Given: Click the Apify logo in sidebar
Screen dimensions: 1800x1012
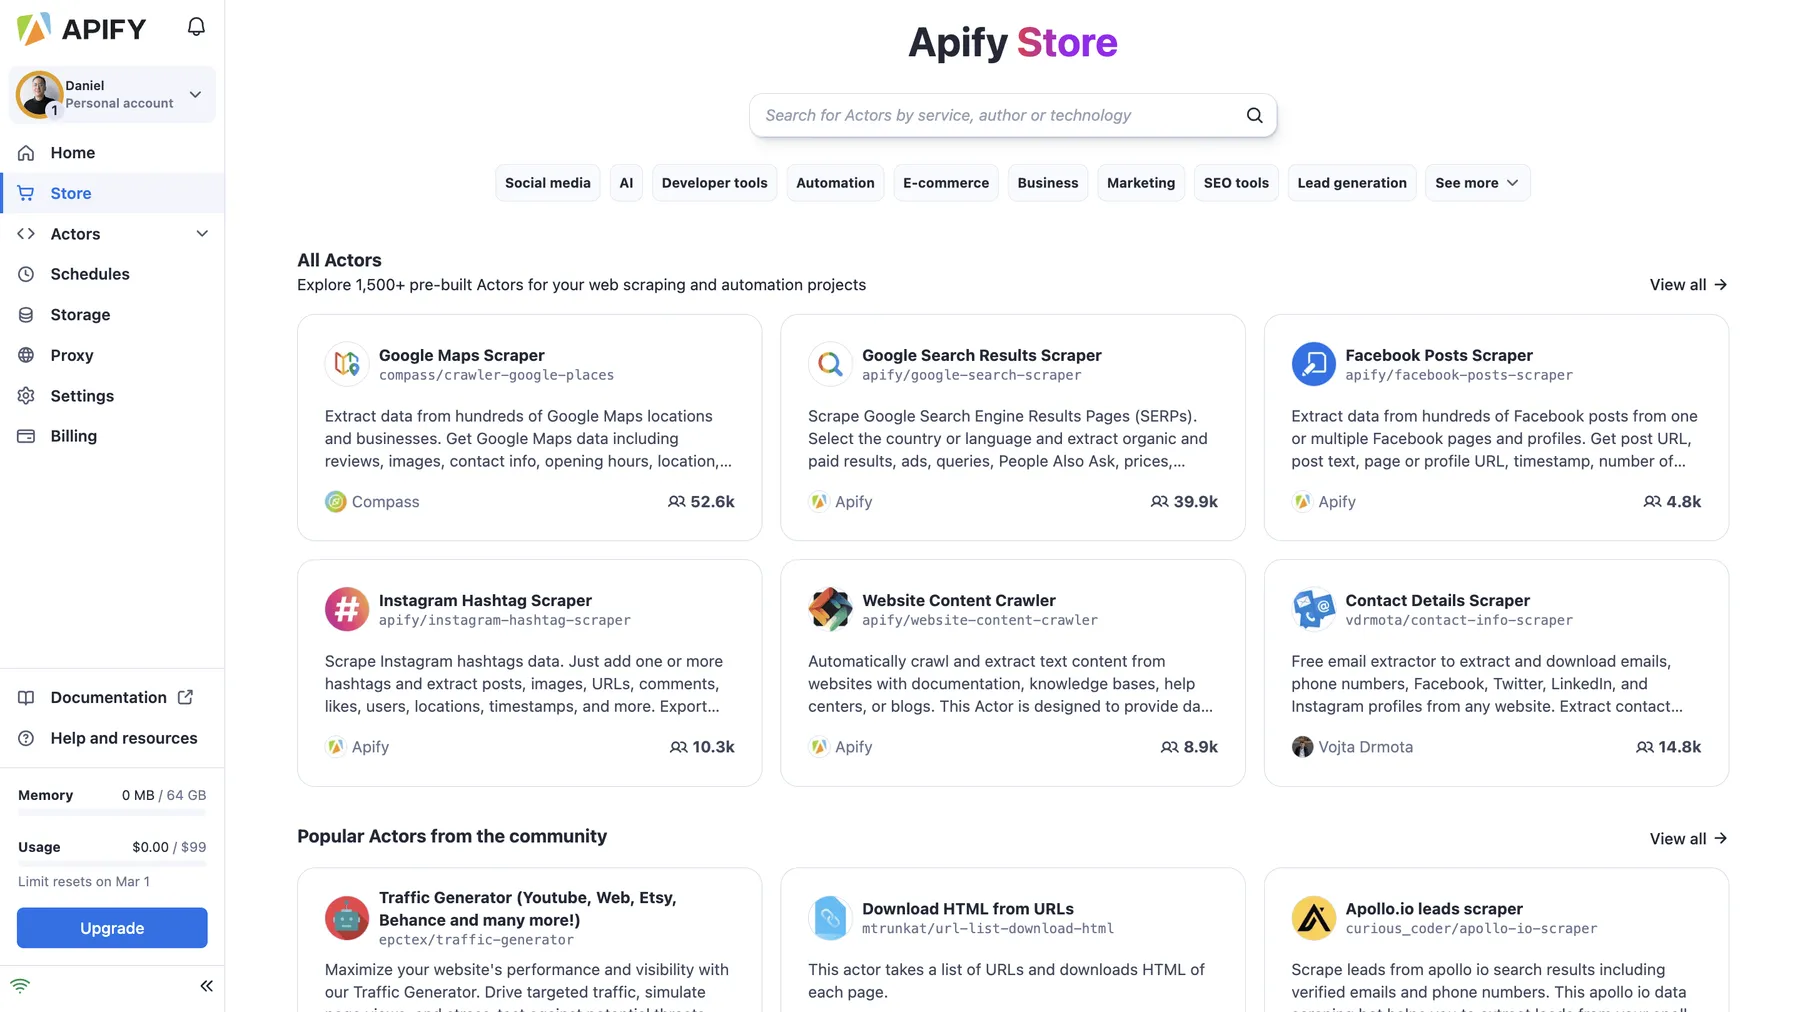Looking at the screenshot, I should [x=82, y=28].
